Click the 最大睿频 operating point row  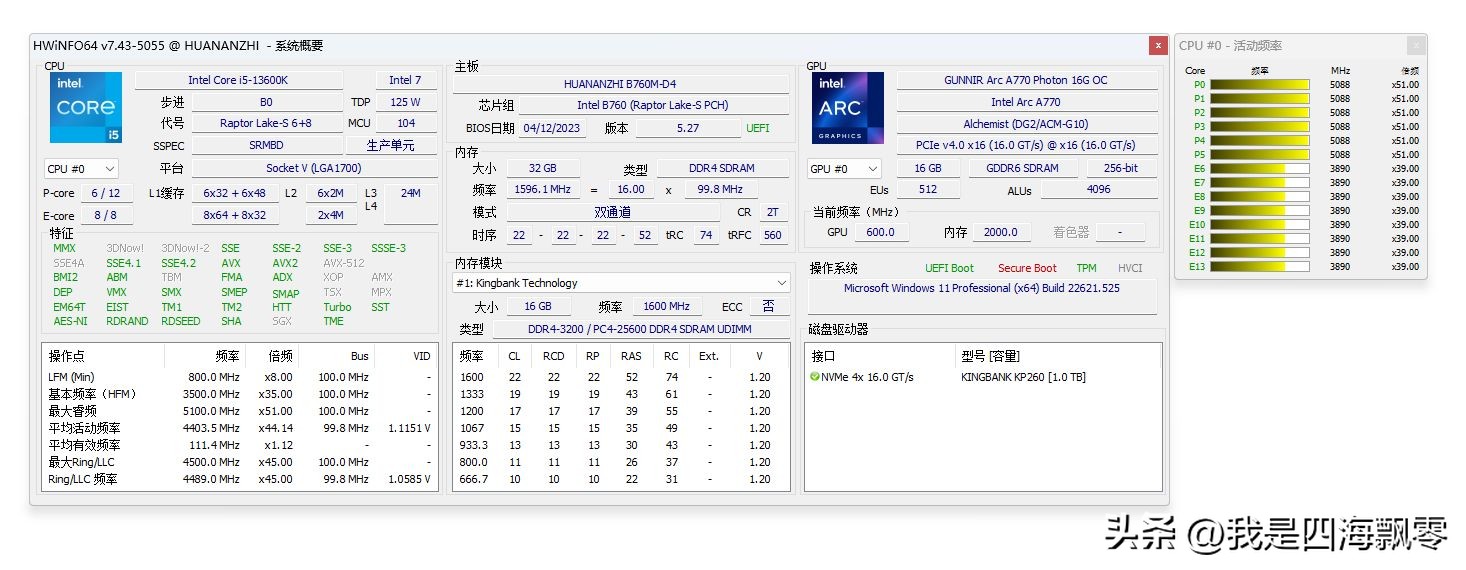240,411
